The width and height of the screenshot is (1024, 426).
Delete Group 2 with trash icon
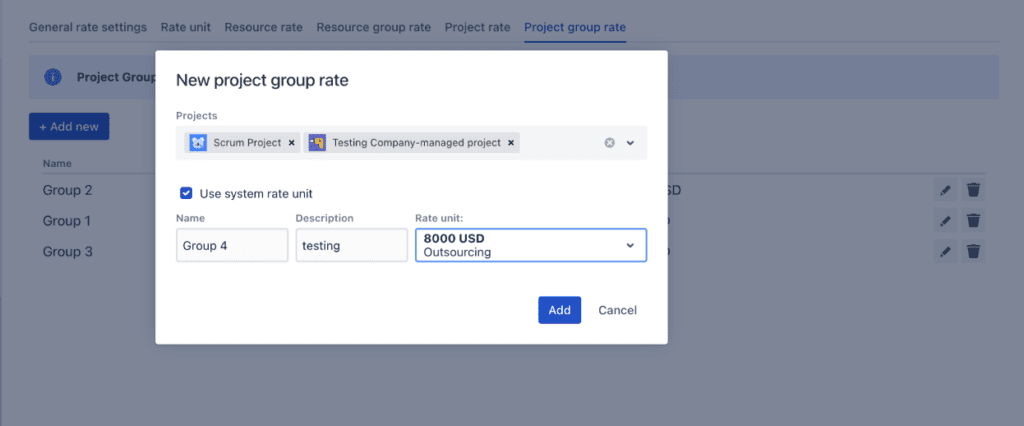pos(974,190)
